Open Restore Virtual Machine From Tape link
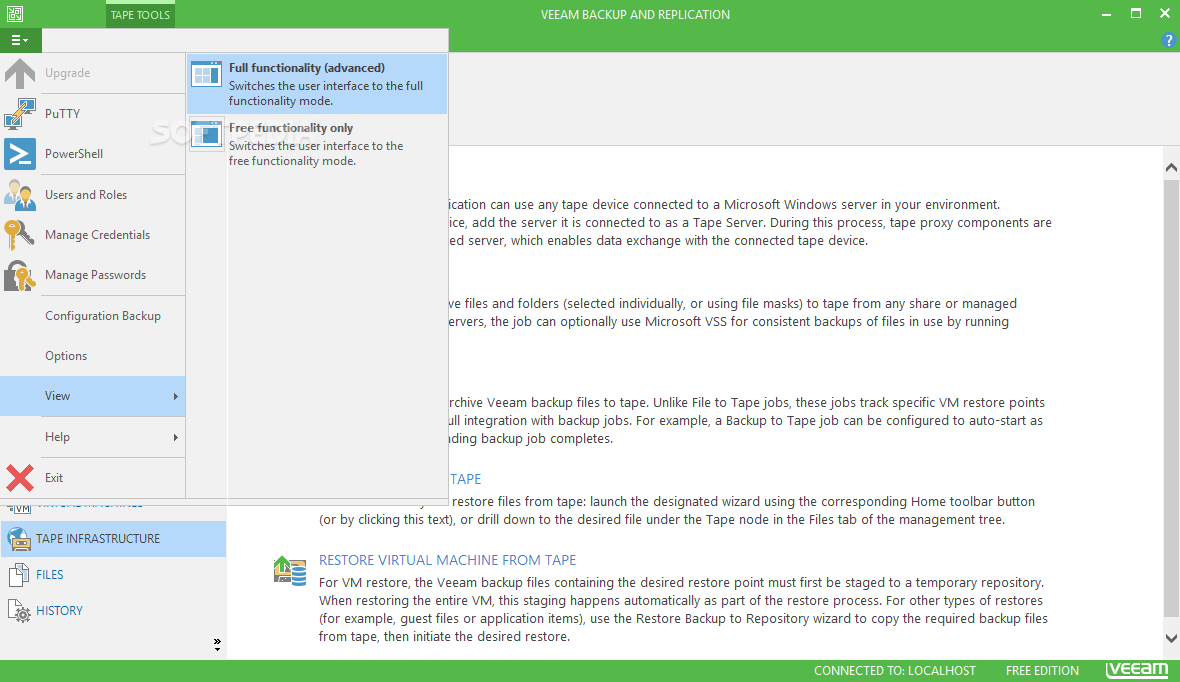 point(447,560)
